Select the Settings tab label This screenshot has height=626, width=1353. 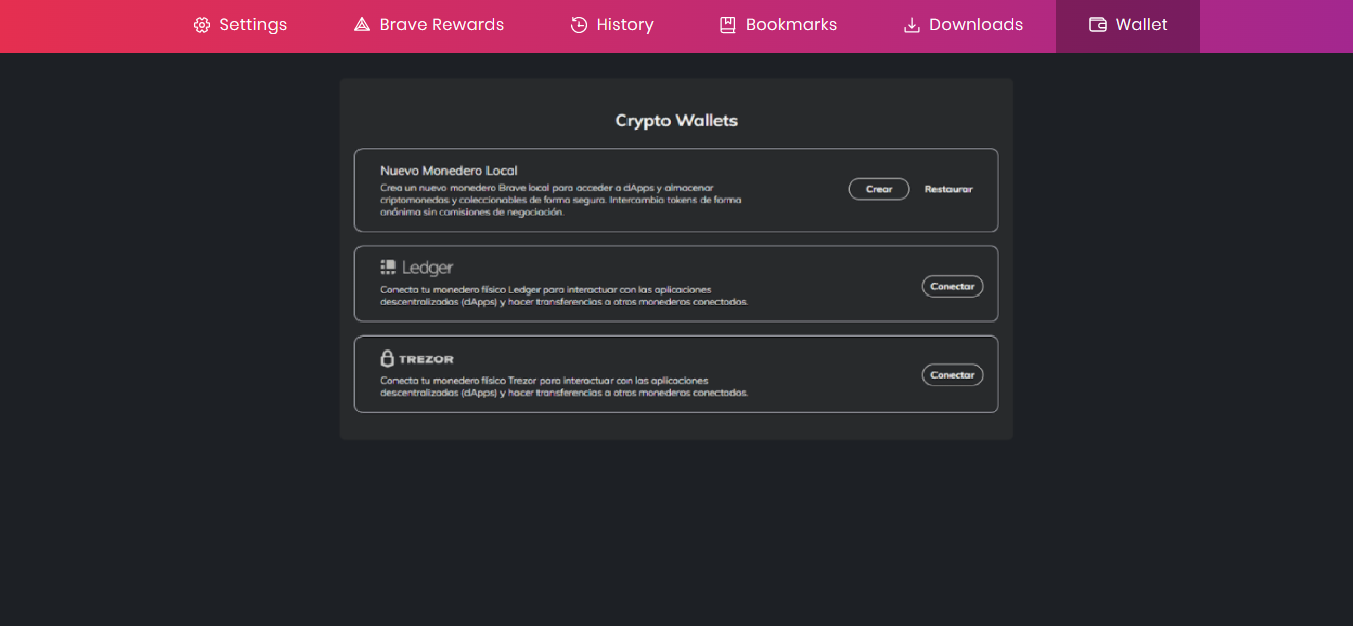click(253, 25)
